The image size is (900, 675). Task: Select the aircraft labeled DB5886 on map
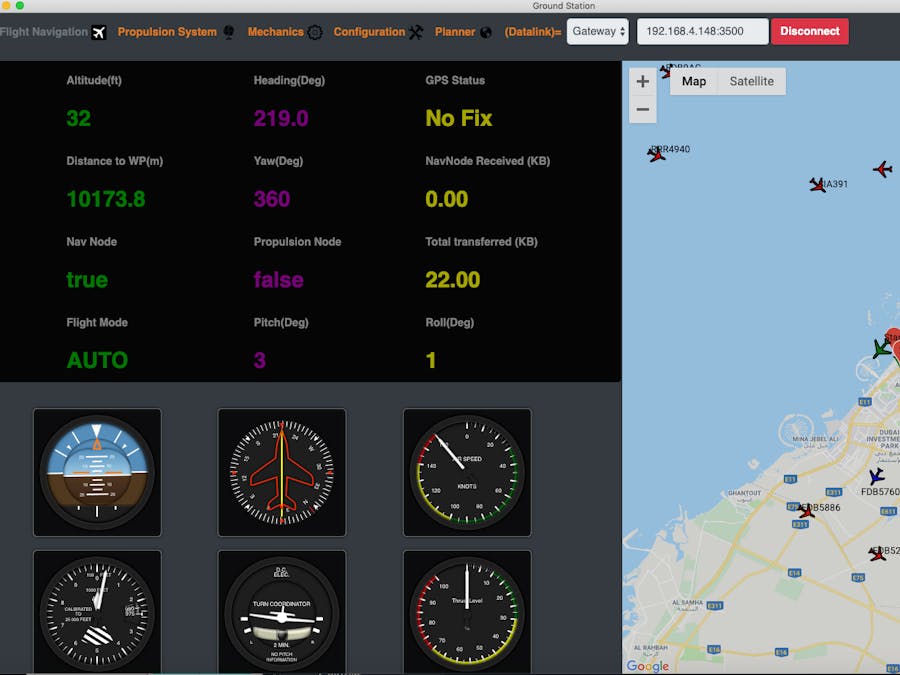tap(805, 510)
